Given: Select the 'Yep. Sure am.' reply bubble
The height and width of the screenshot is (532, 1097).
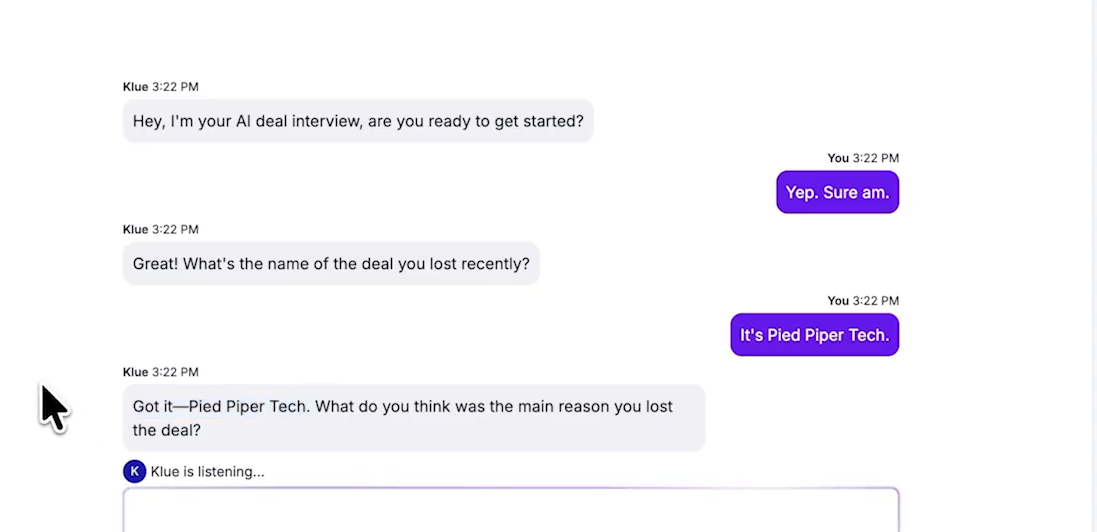Looking at the screenshot, I should pos(837,192).
